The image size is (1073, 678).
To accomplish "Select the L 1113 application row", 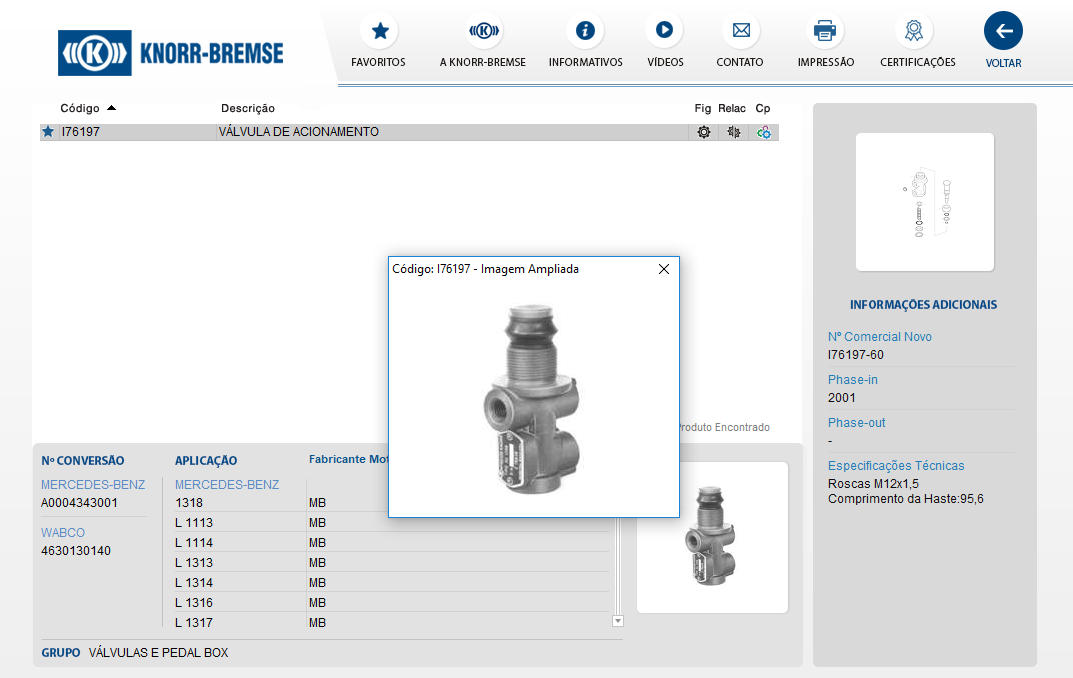I will tap(194, 523).
